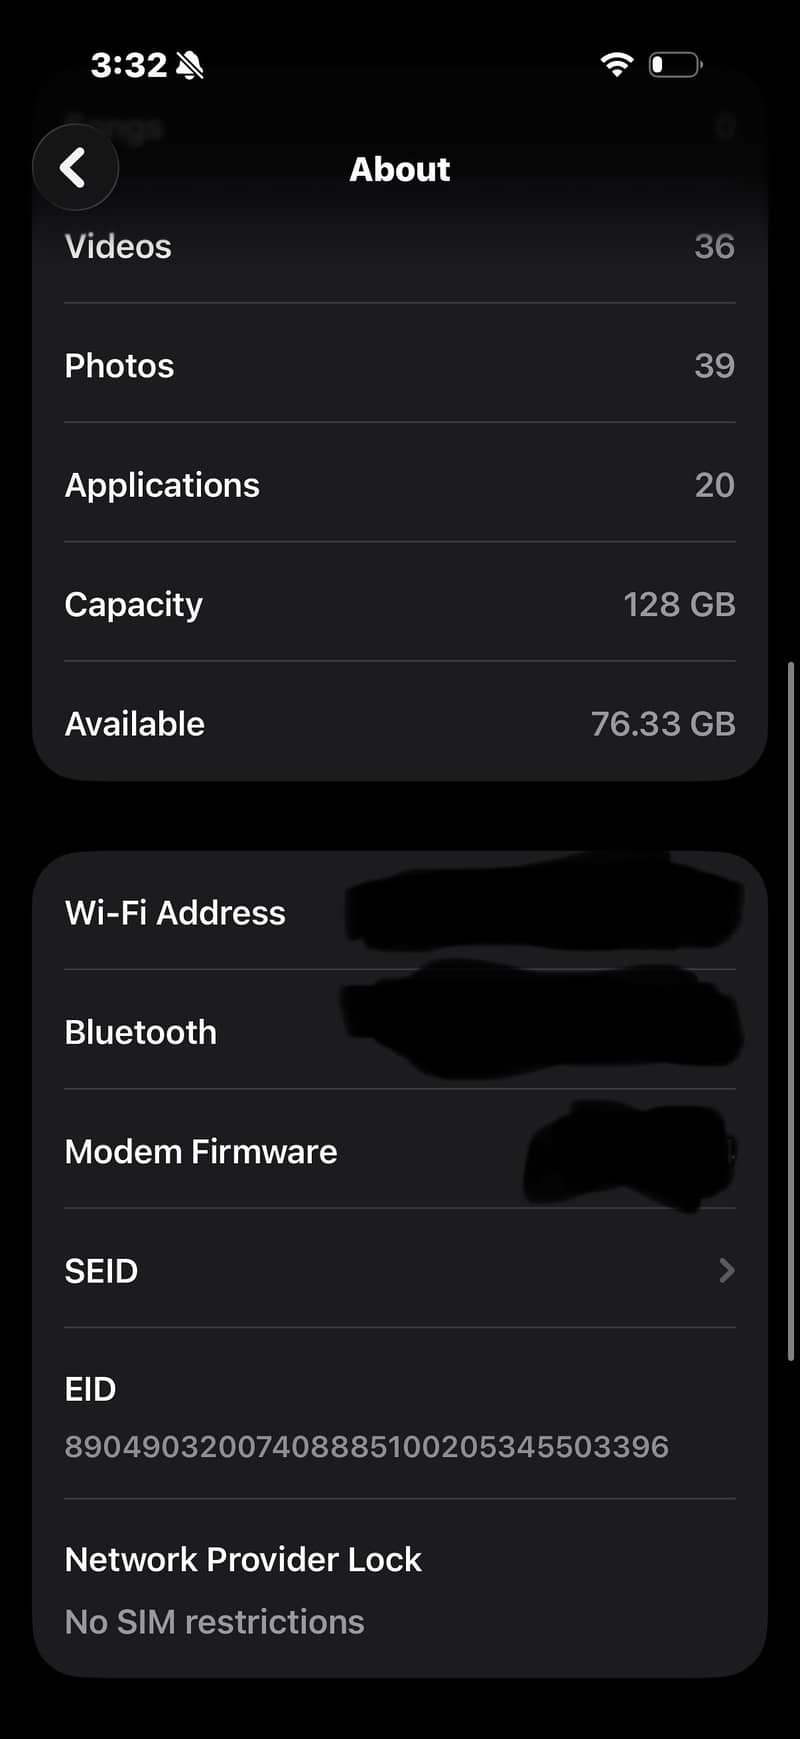Screen dimensions: 800x1739
Task: Select the Photos count row
Action: (x=400, y=366)
